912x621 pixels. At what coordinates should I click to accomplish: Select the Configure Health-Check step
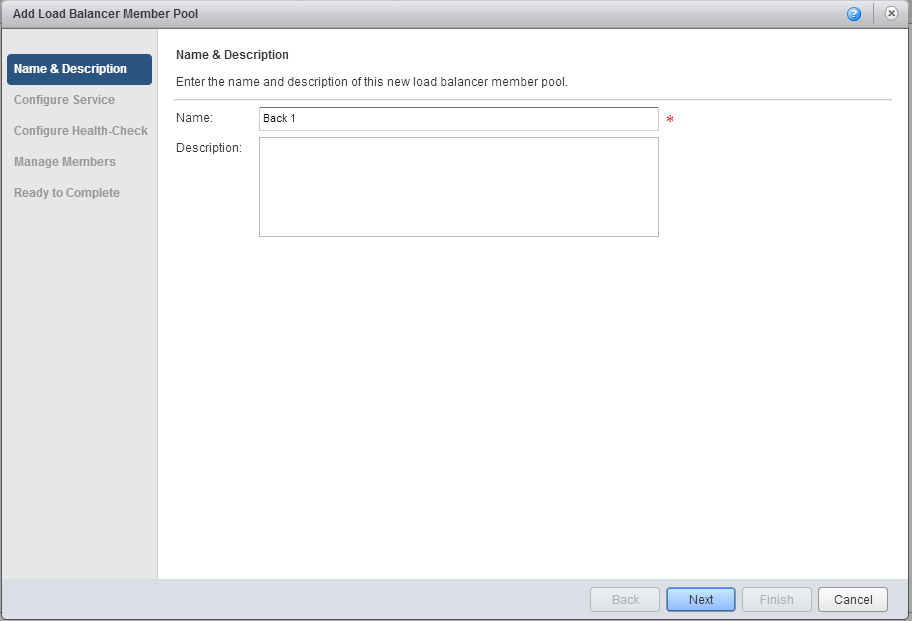click(x=80, y=130)
